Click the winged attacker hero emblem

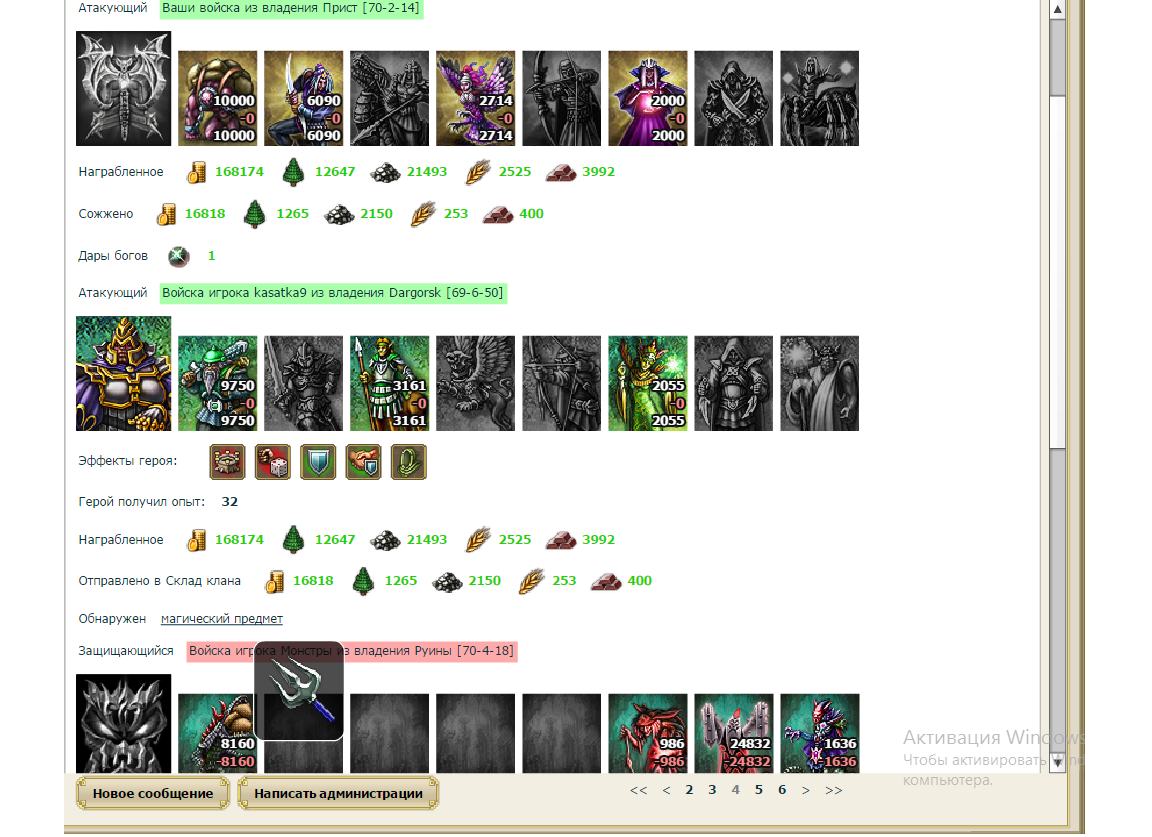(x=123, y=88)
